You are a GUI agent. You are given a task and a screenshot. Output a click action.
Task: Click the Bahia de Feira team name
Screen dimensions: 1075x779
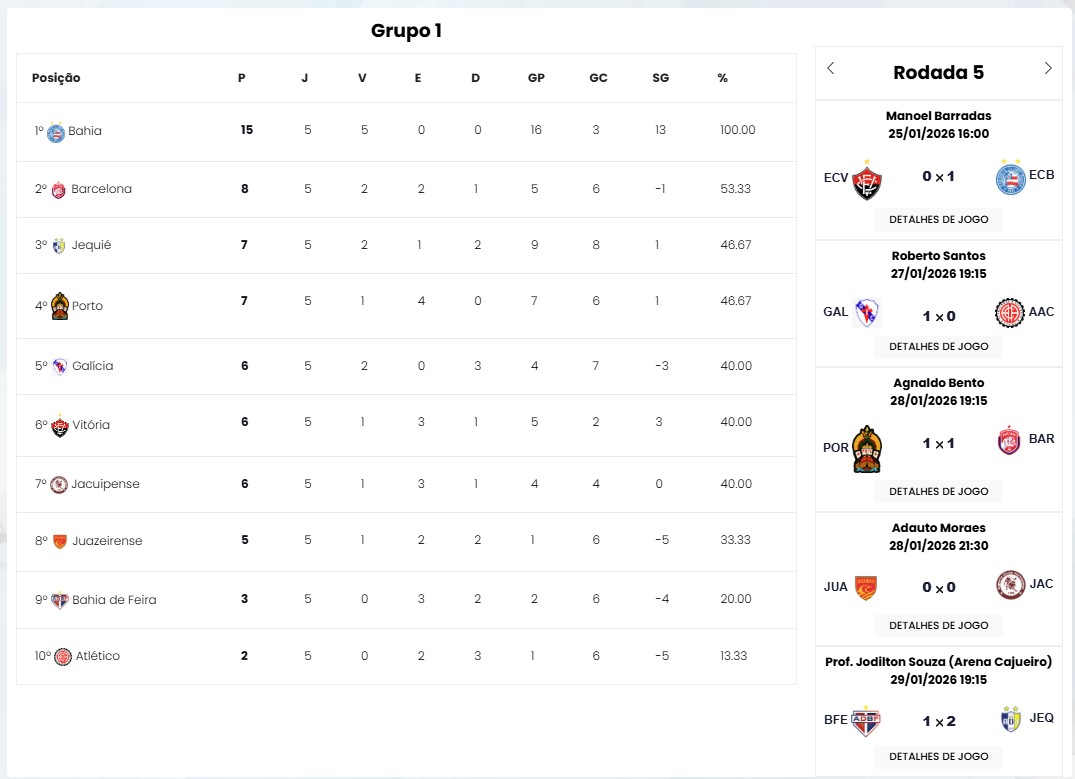pyautogui.click(x=114, y=600)
